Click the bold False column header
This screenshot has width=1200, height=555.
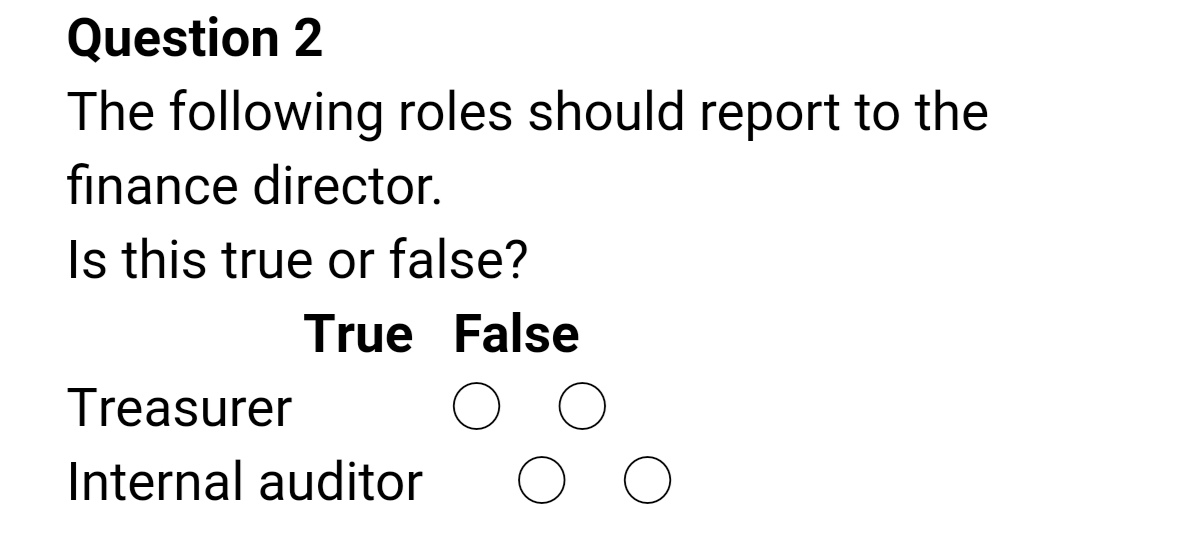click(516, 334)
